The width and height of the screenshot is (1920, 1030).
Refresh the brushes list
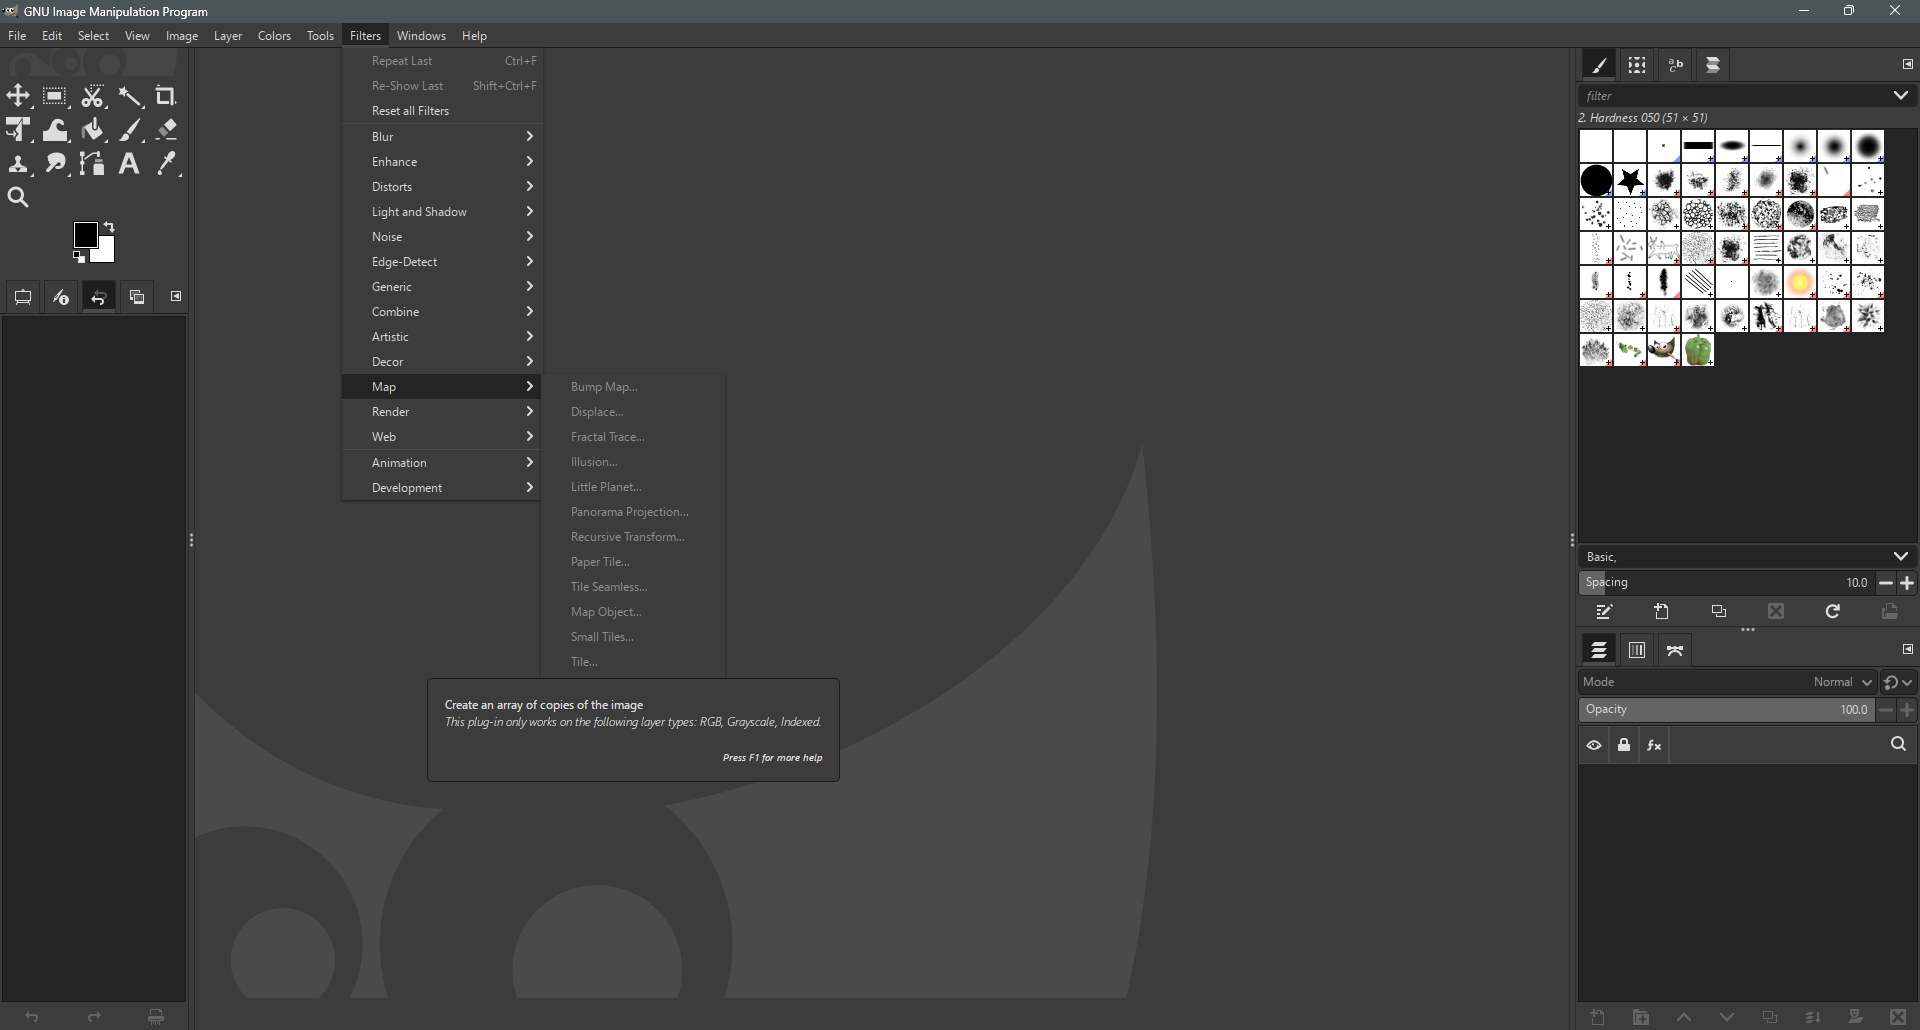coord(1833,612)
